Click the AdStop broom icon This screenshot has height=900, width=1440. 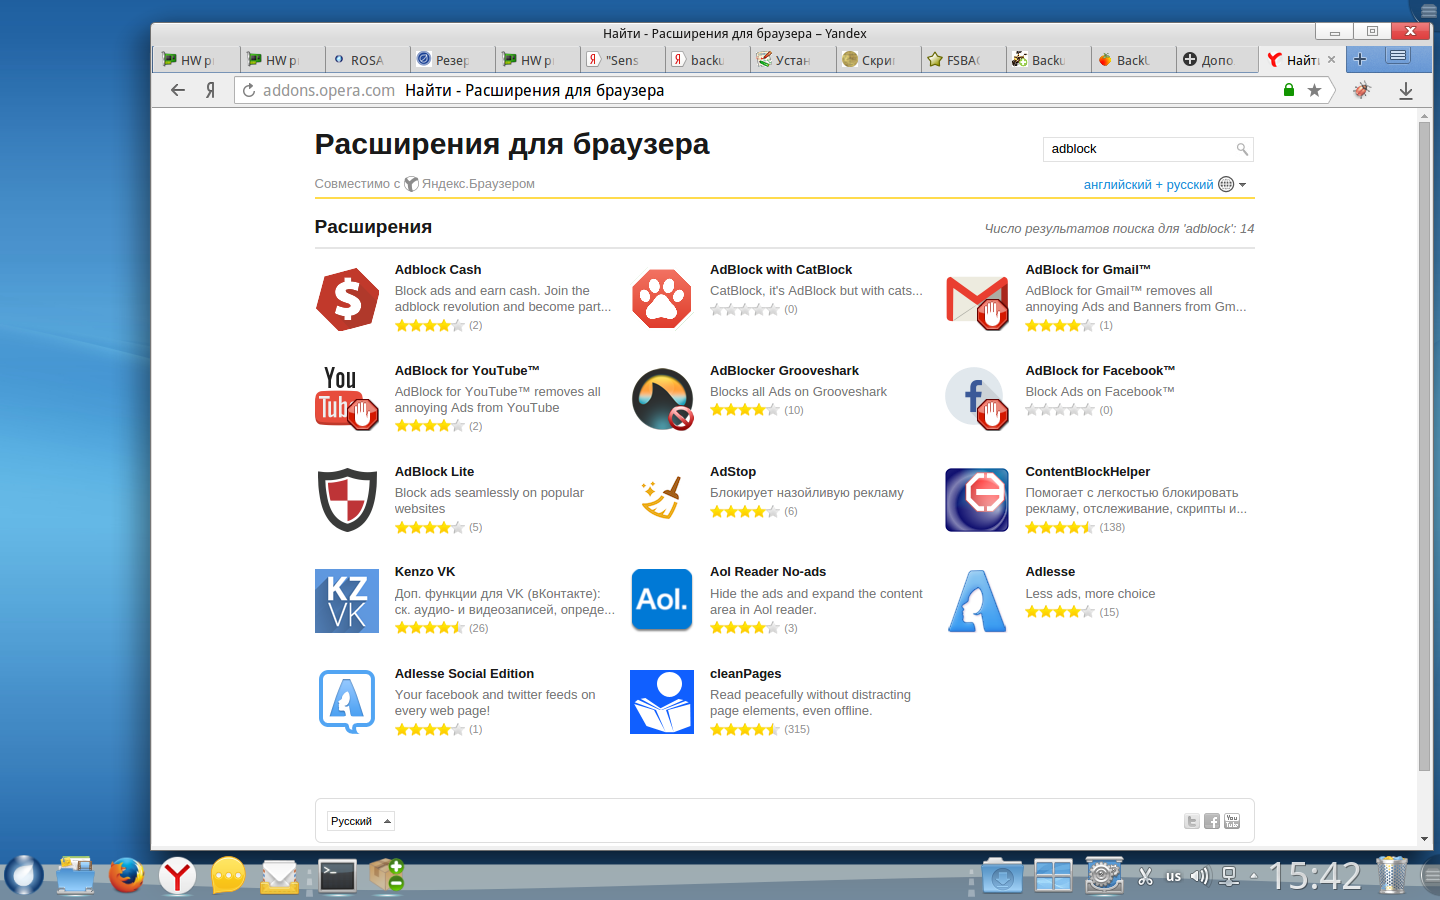tap(662, 498)
